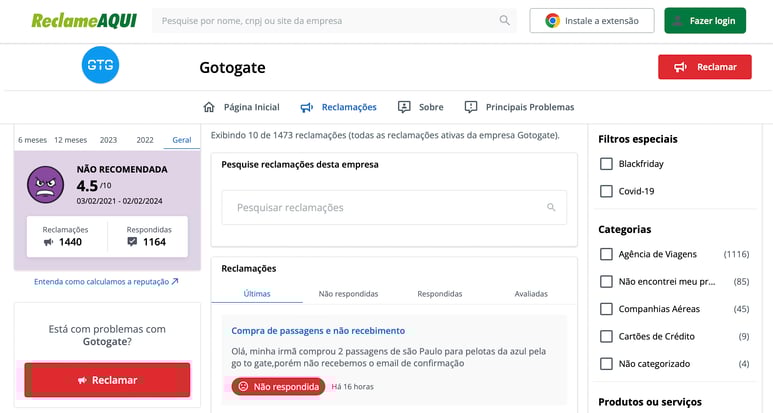This screenshot has height=413, width=773.
Task: Check the Blackfriday filter
Action: pos(606,164)
